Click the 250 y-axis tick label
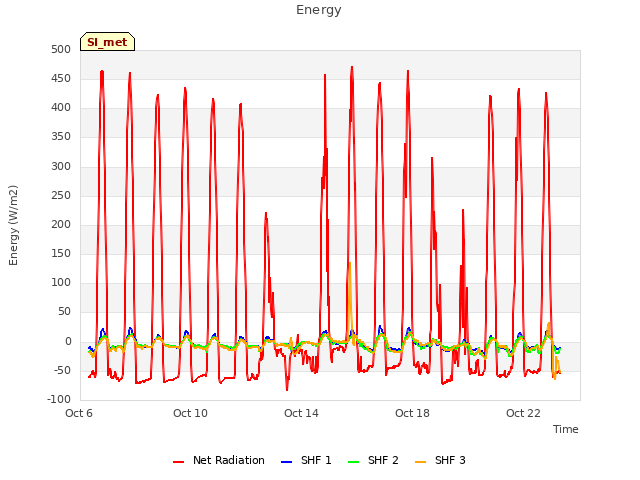This screenshot has height=480, width=640. [61, 196]
